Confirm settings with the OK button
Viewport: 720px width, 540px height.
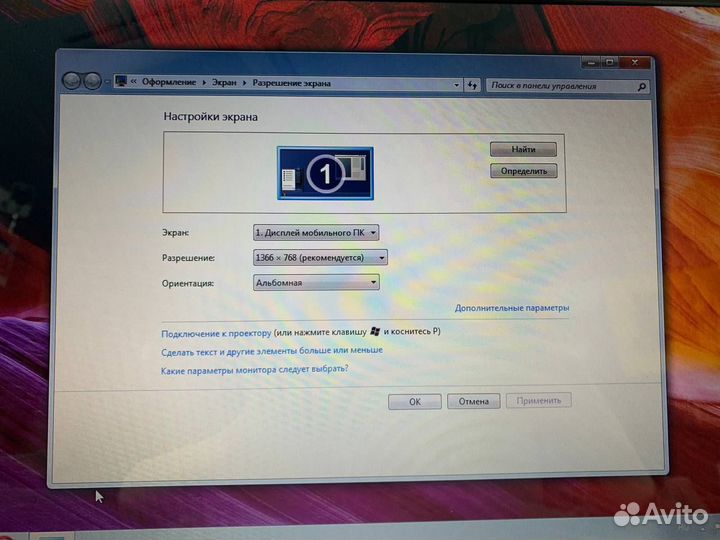point(414,401)
